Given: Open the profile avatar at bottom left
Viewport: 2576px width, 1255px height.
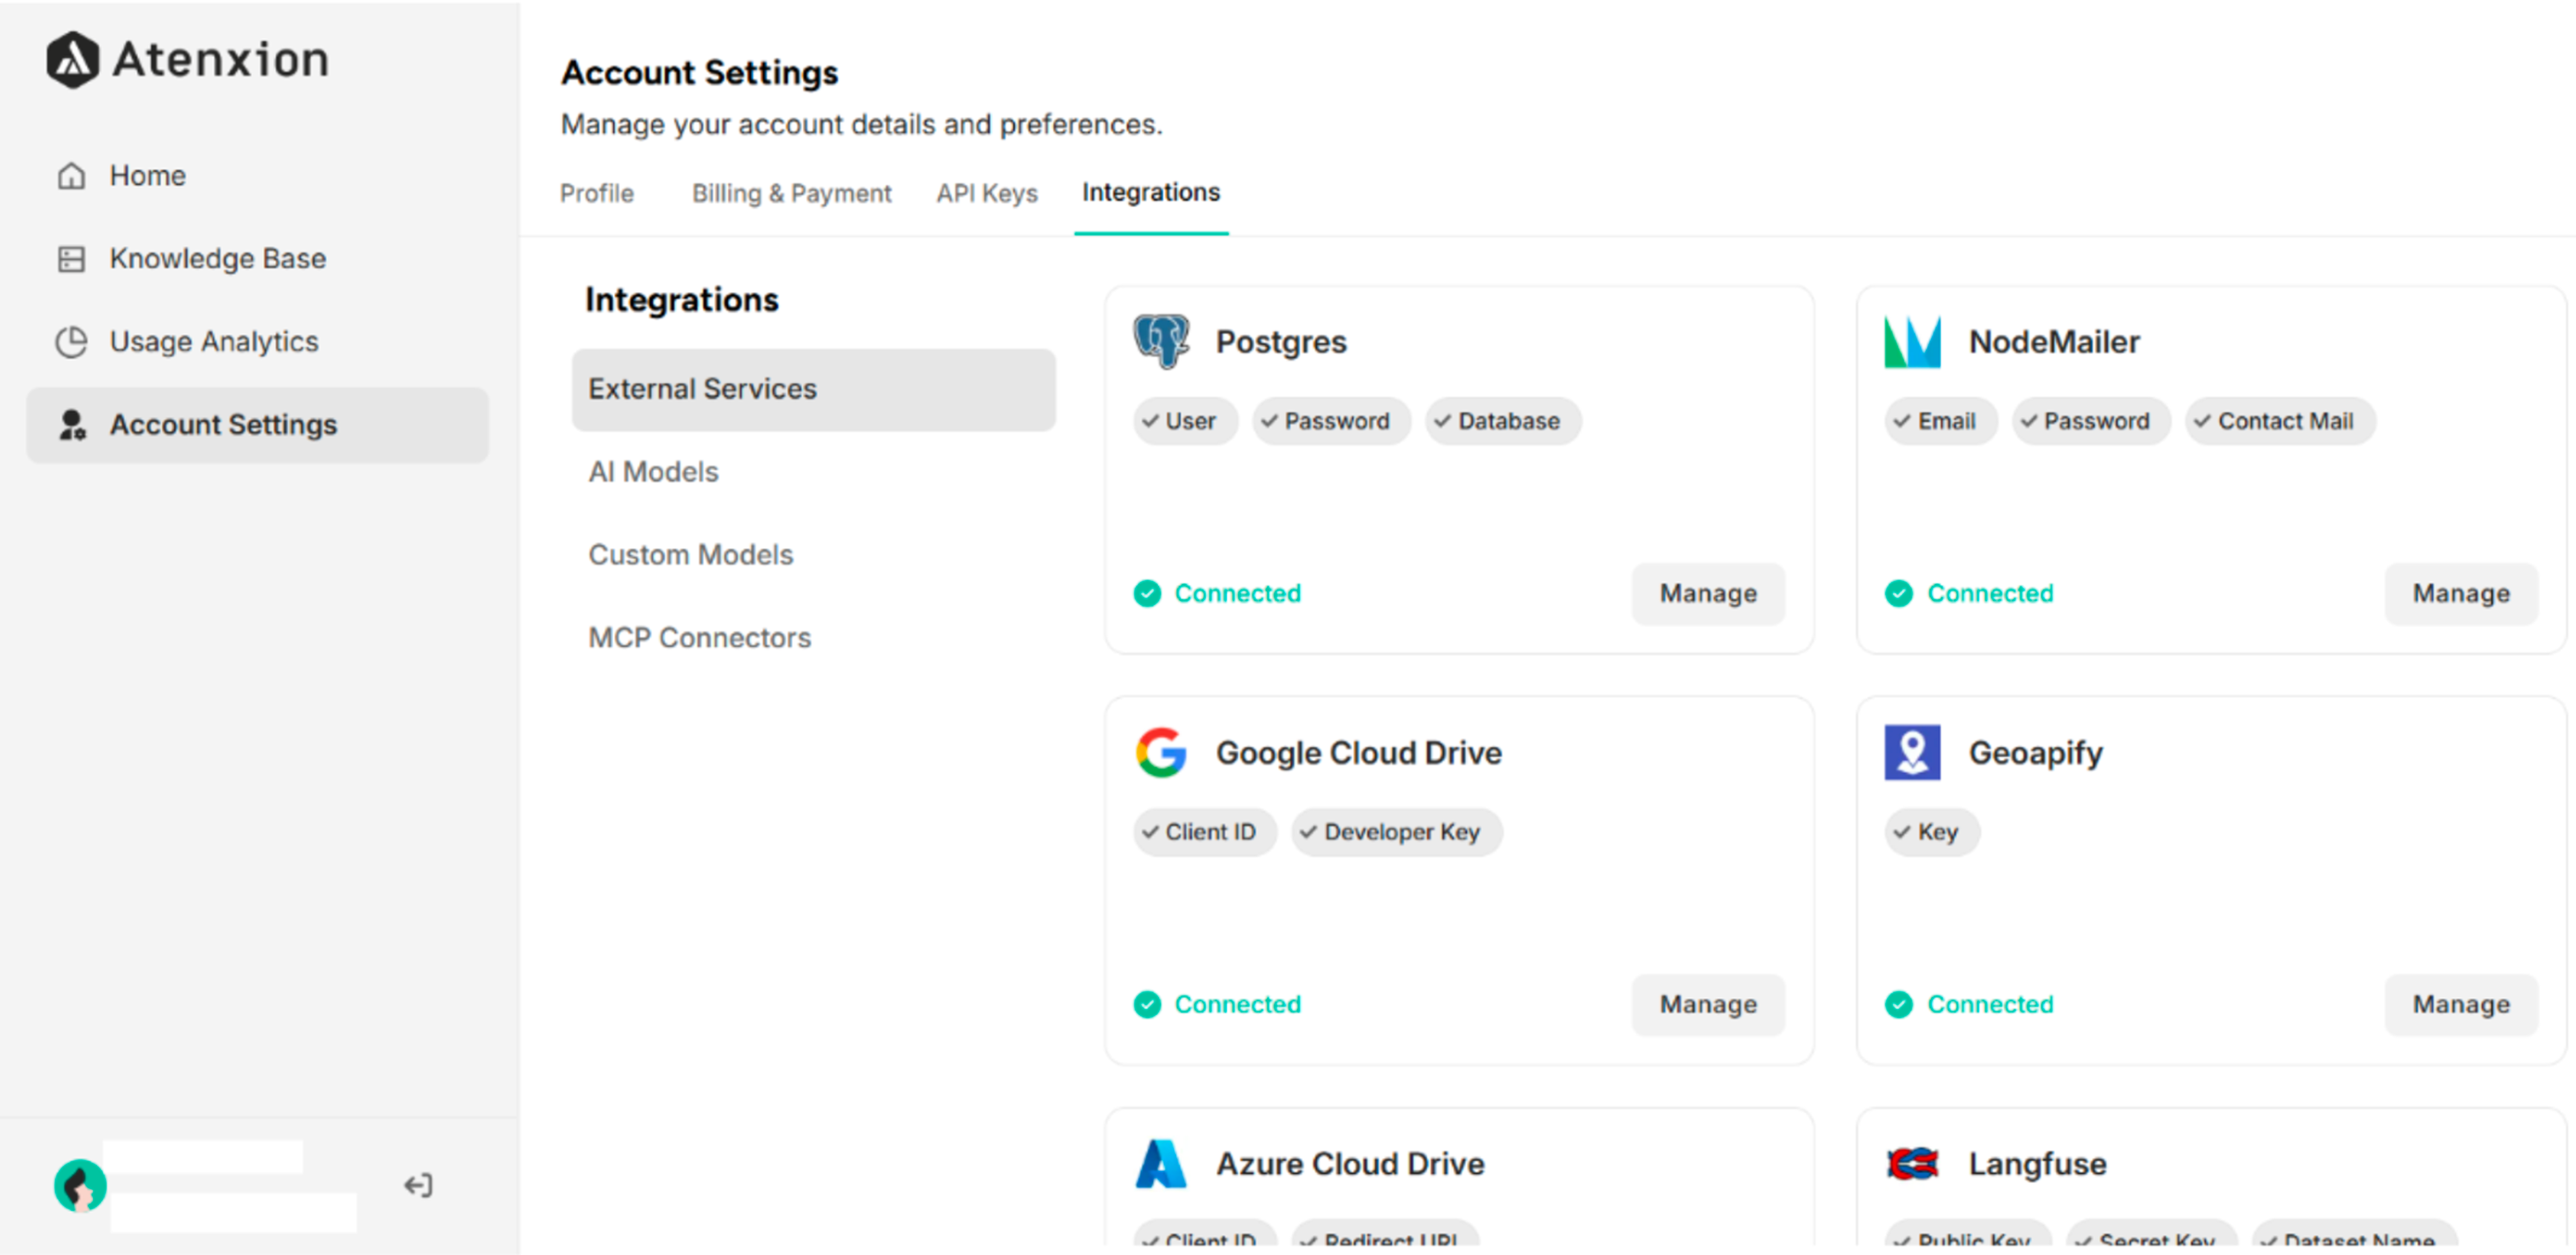Looking at the screenshot, I should 79,1185.
